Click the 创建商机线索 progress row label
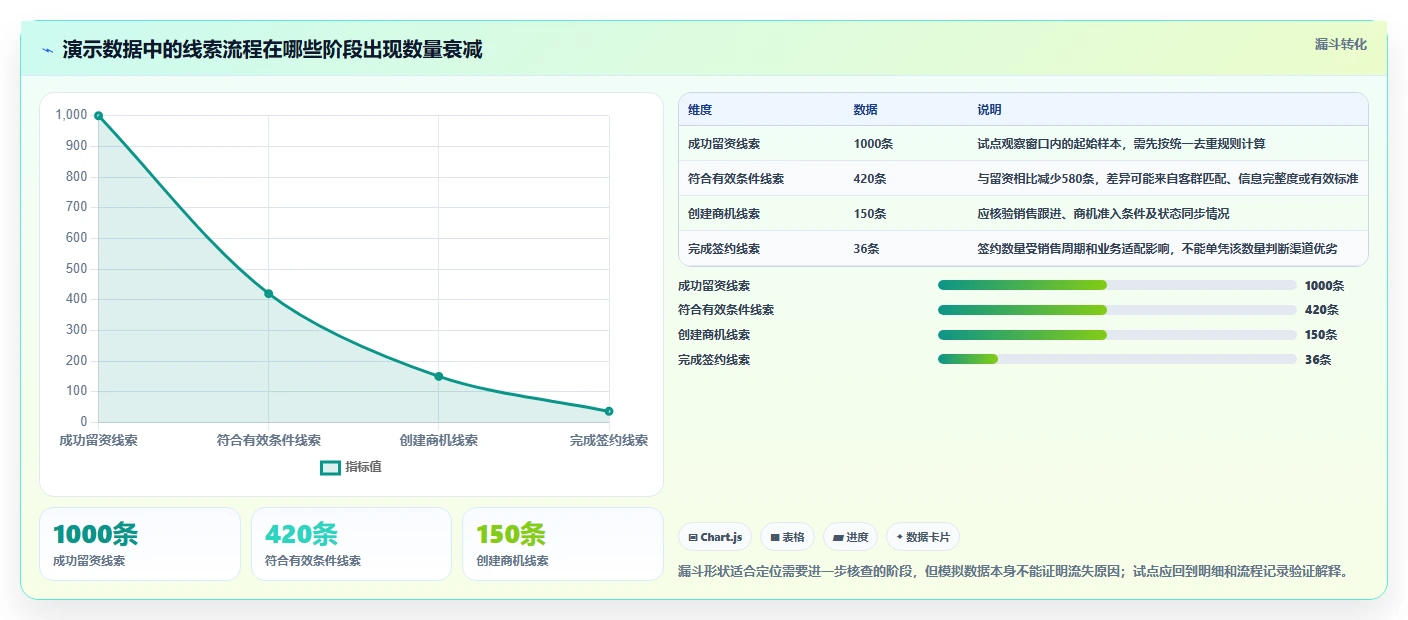The height and width of the screenshot is (620, 1408). pos(714,335)
